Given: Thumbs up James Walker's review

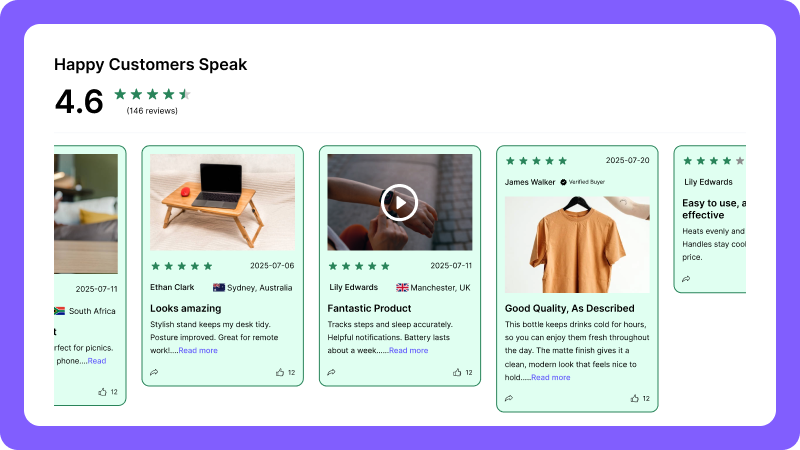Looking at the screenshot, I should [635, 398].
